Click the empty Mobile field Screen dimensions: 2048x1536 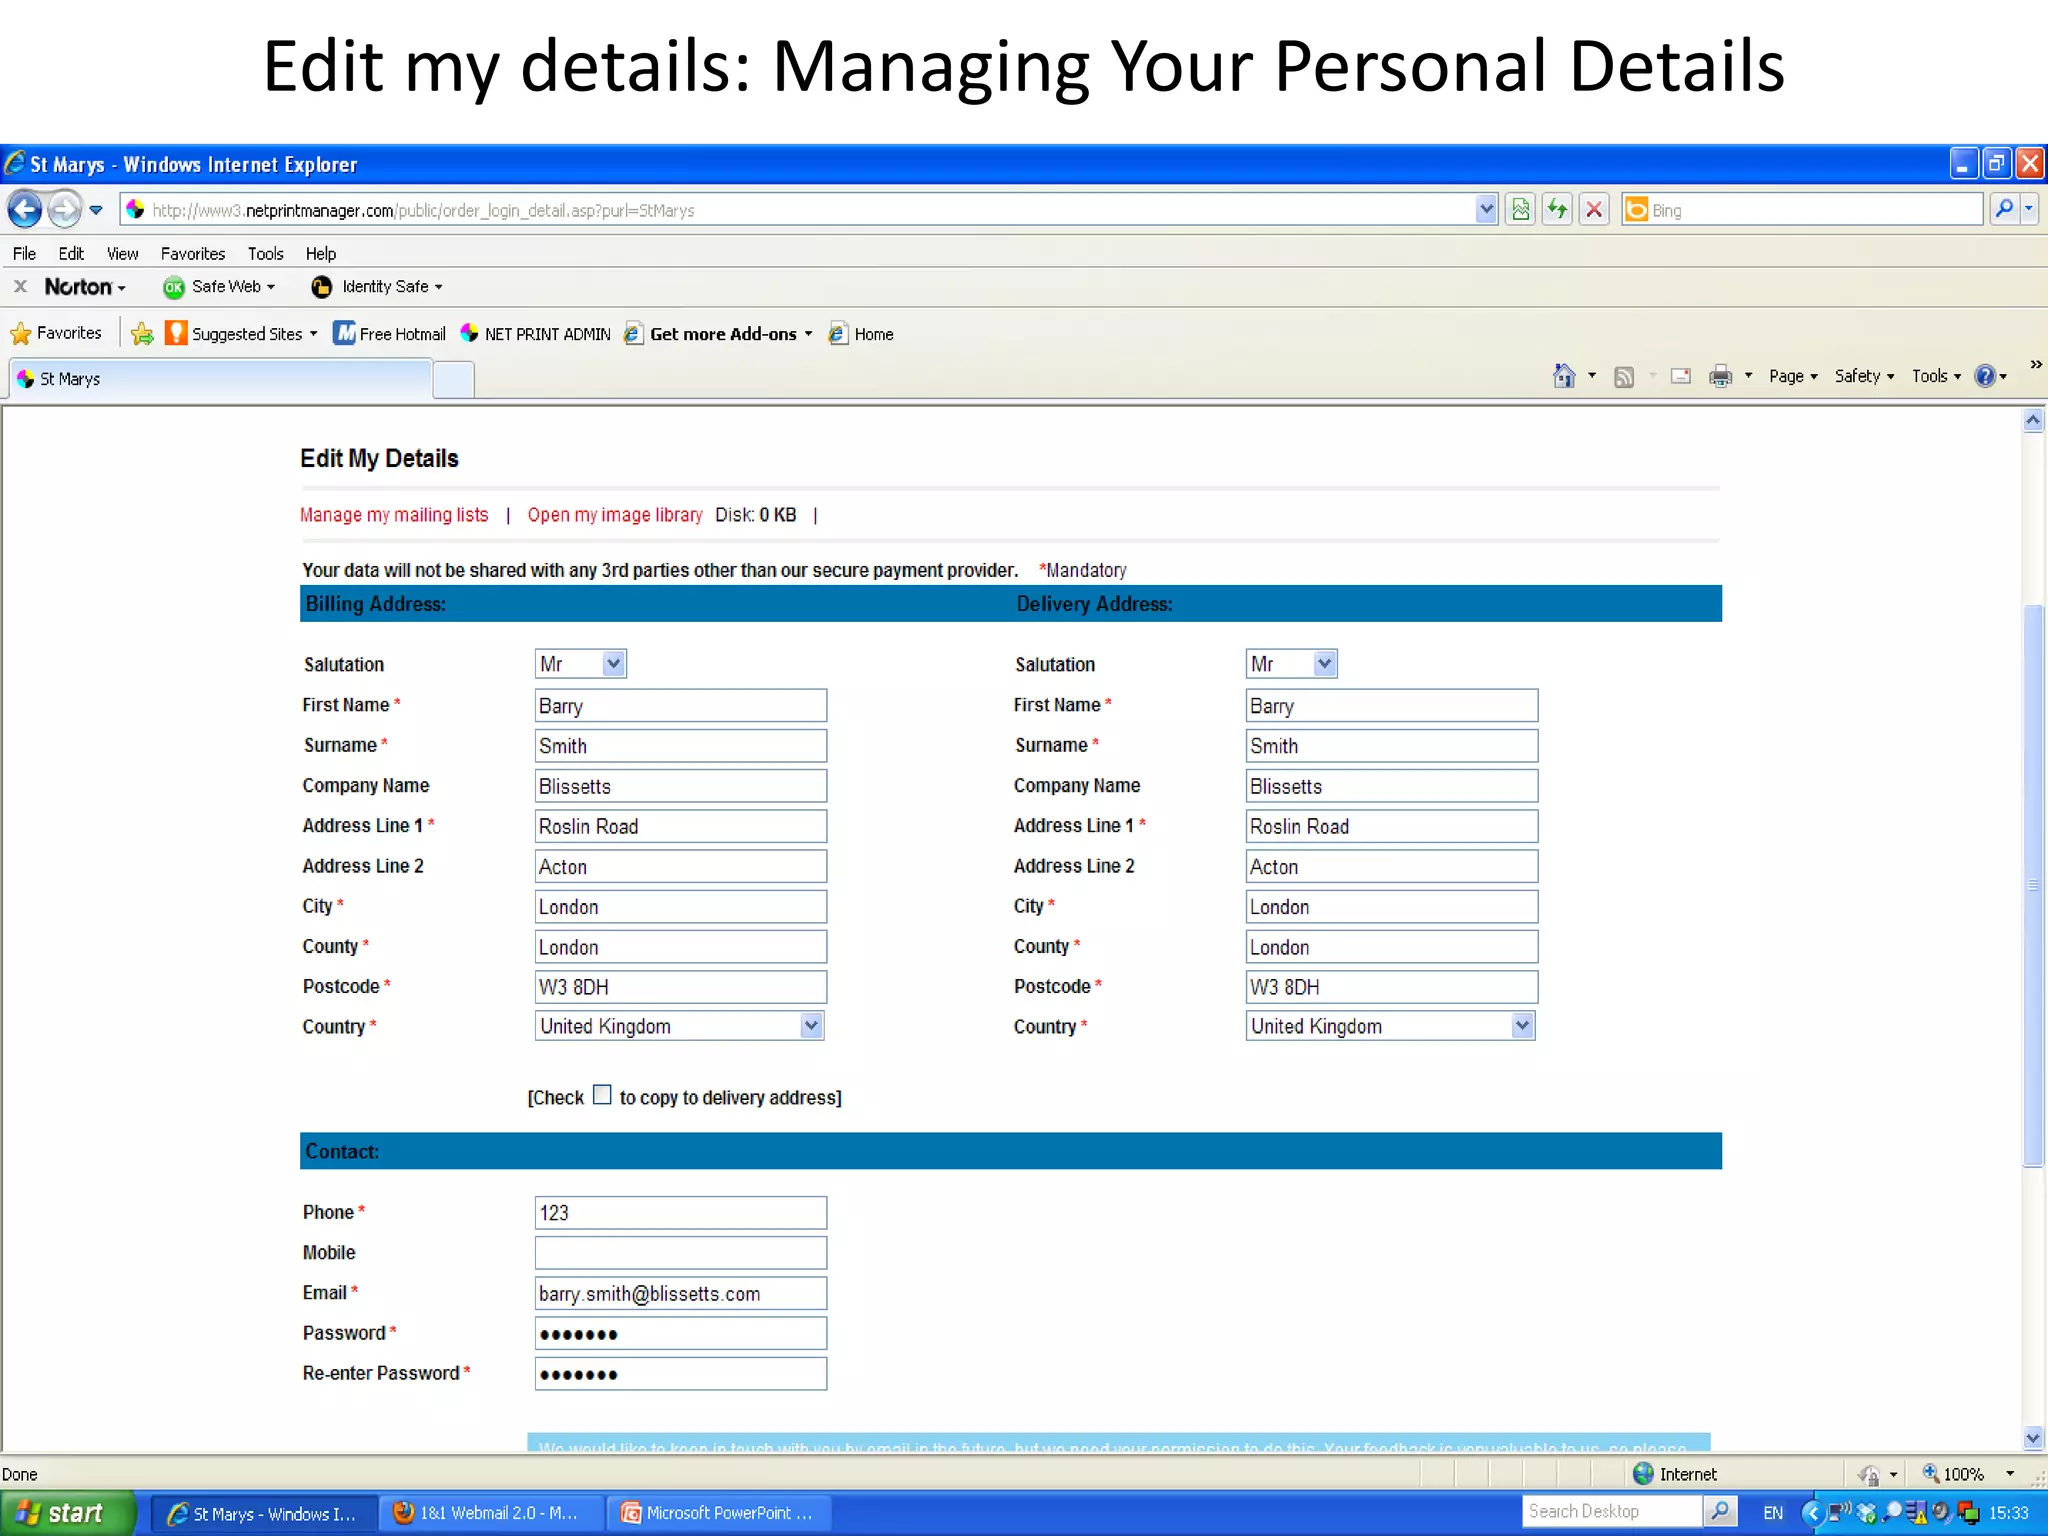point(681,1253)
